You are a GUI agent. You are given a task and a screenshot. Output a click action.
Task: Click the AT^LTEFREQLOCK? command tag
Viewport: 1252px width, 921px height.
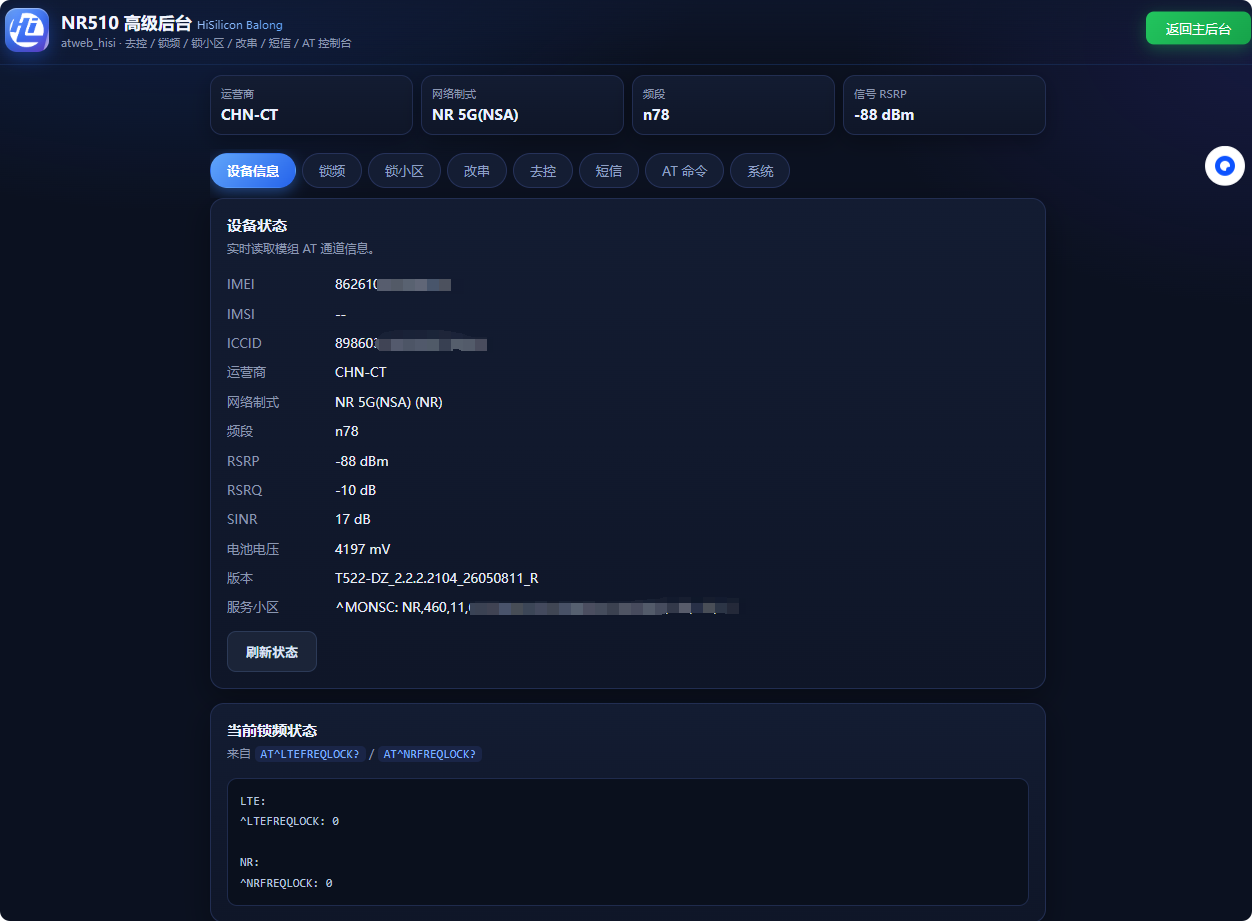[310, 754]
